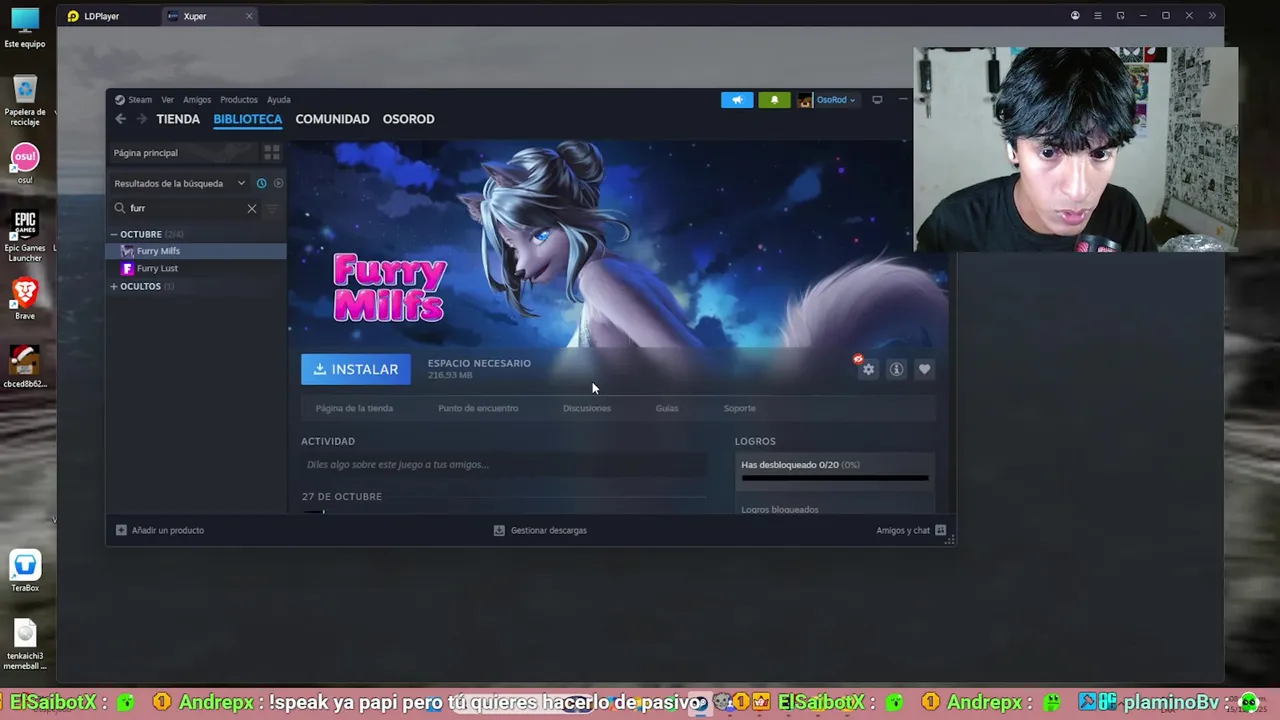This screenshot has width=1280, height=720.
Task: Open the Ayuda menu
Action: [x=279, y=100]
